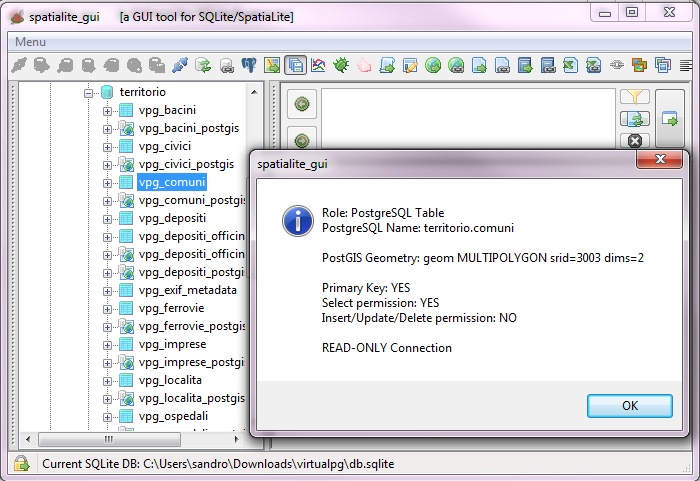Viewport: 700px width, 481px height.
Task: Select vpg_localita_postgis in the tree
Action: tap(192, 398)
